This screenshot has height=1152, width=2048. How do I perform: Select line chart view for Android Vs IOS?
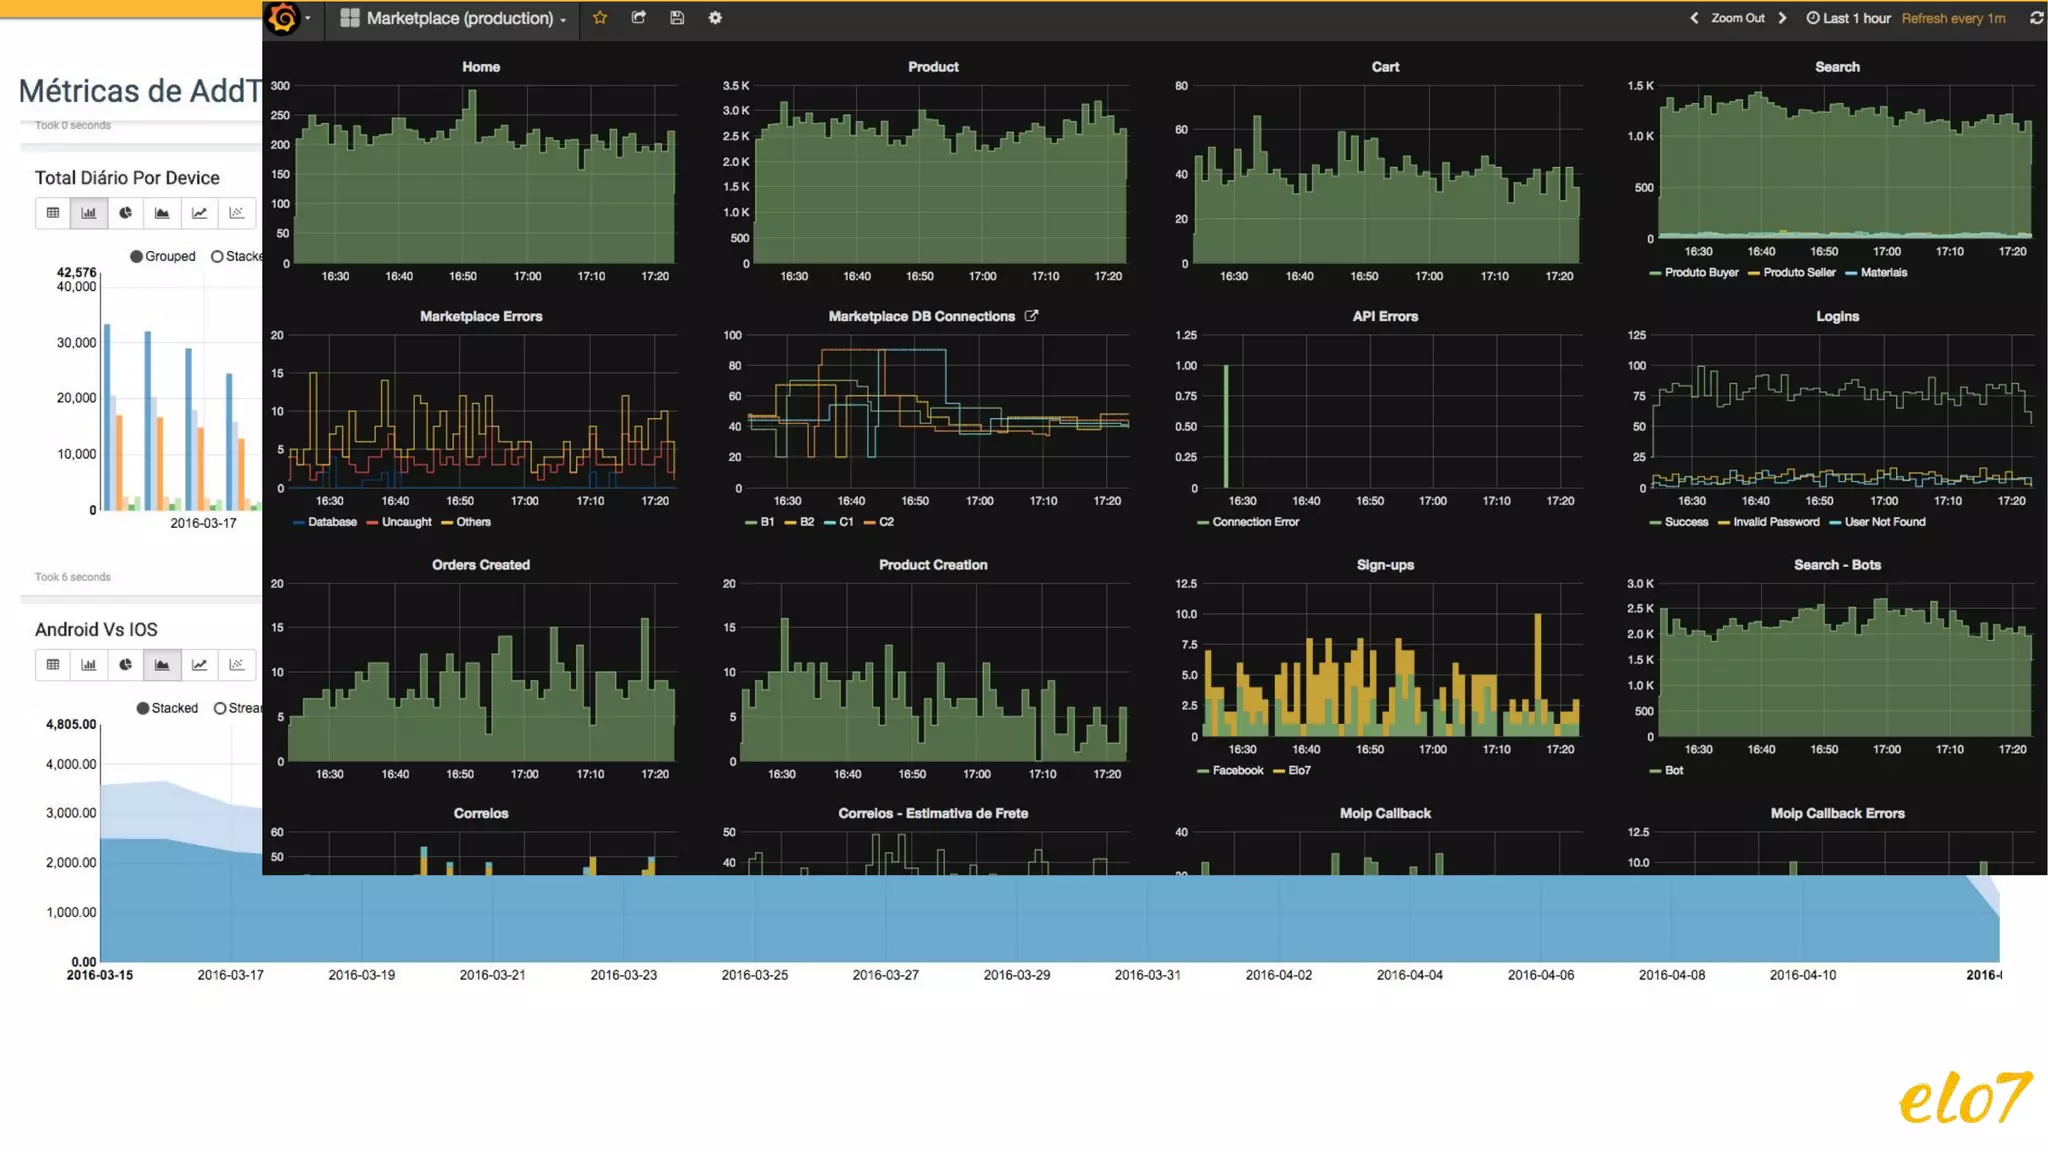coord(199,665)
